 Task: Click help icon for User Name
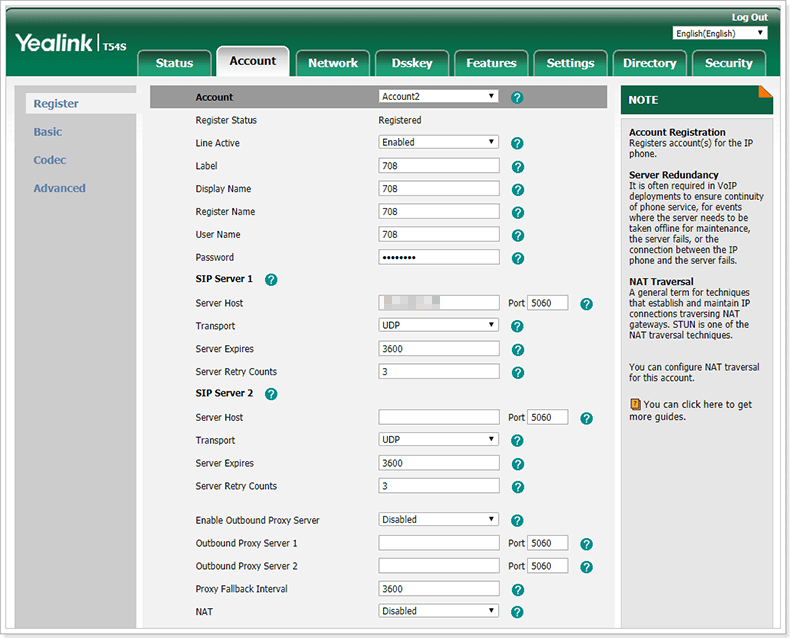click(517, 236)
